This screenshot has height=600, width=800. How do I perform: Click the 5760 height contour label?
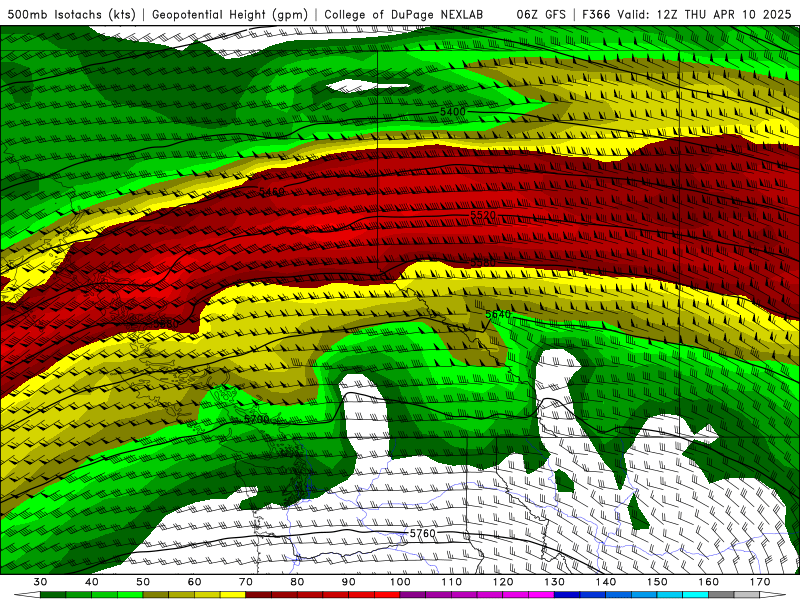pos(422,533)
